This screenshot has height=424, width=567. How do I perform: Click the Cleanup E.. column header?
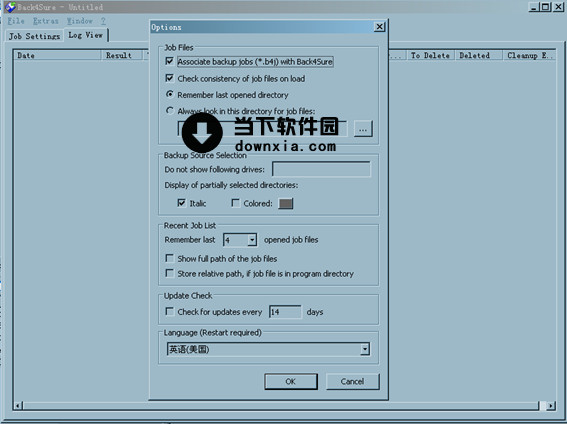coord(529,55)
